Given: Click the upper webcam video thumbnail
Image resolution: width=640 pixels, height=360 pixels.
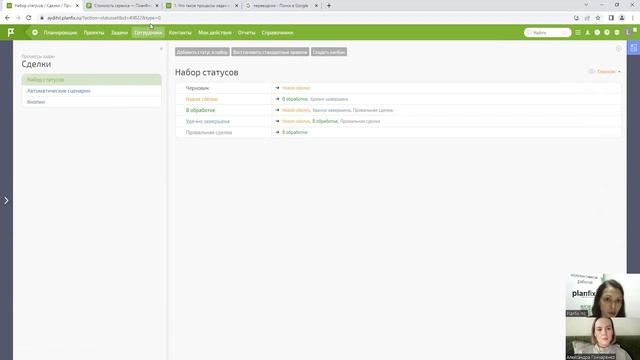Looking at the screenshot, I should click(602, 295).
